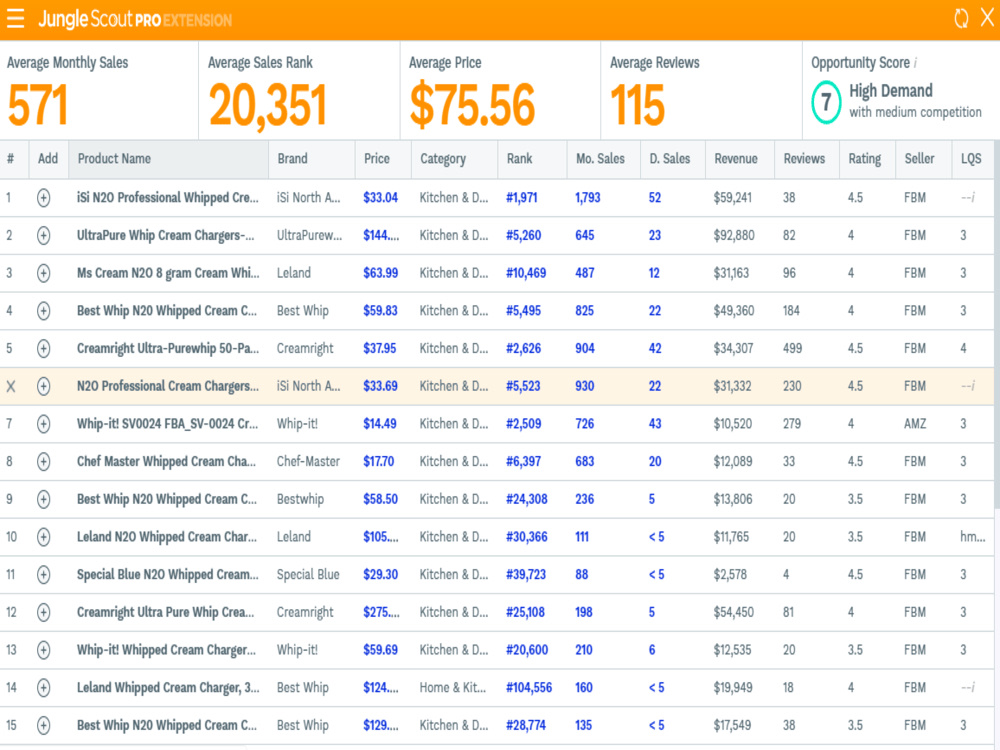Add Leland N2O Whipped Cream Chargers product
The width and height of the screenshot is (1000, 750).
click(43, 536)
